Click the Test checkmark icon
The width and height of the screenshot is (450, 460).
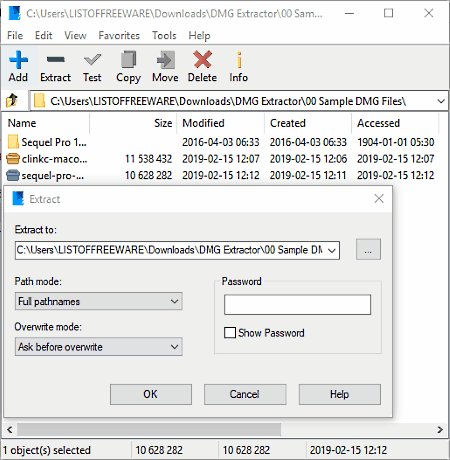click(x=92, y=60)
